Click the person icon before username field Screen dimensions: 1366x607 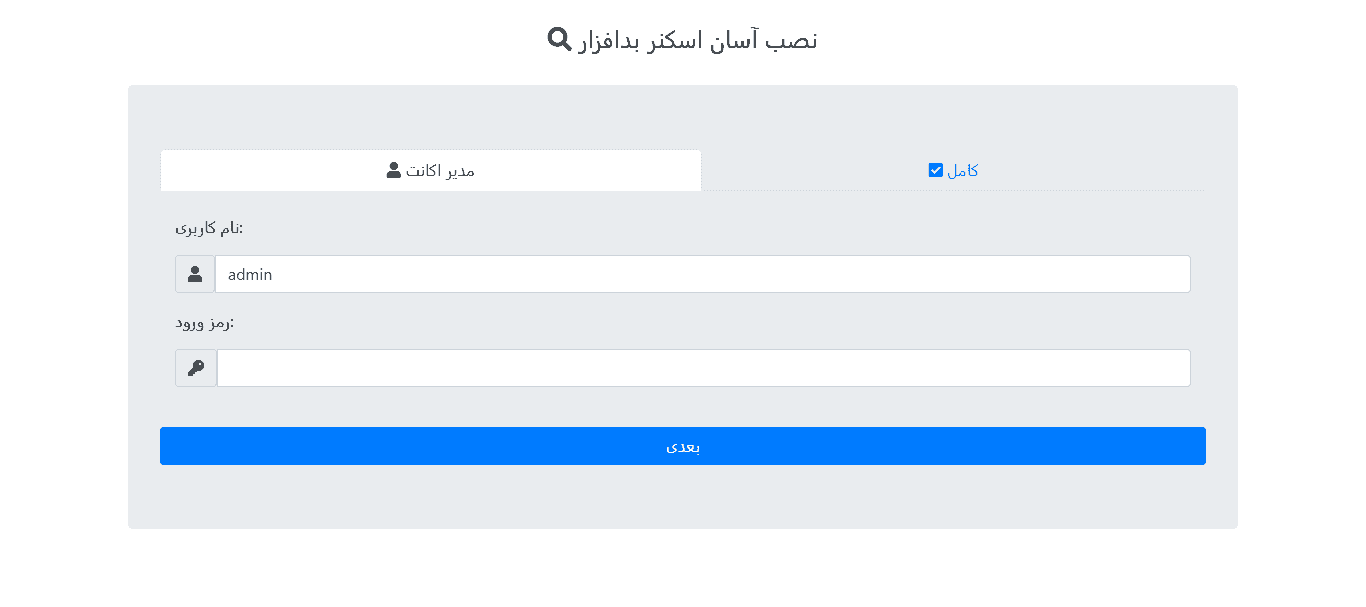pyautogui.click(x=195, y=274)
